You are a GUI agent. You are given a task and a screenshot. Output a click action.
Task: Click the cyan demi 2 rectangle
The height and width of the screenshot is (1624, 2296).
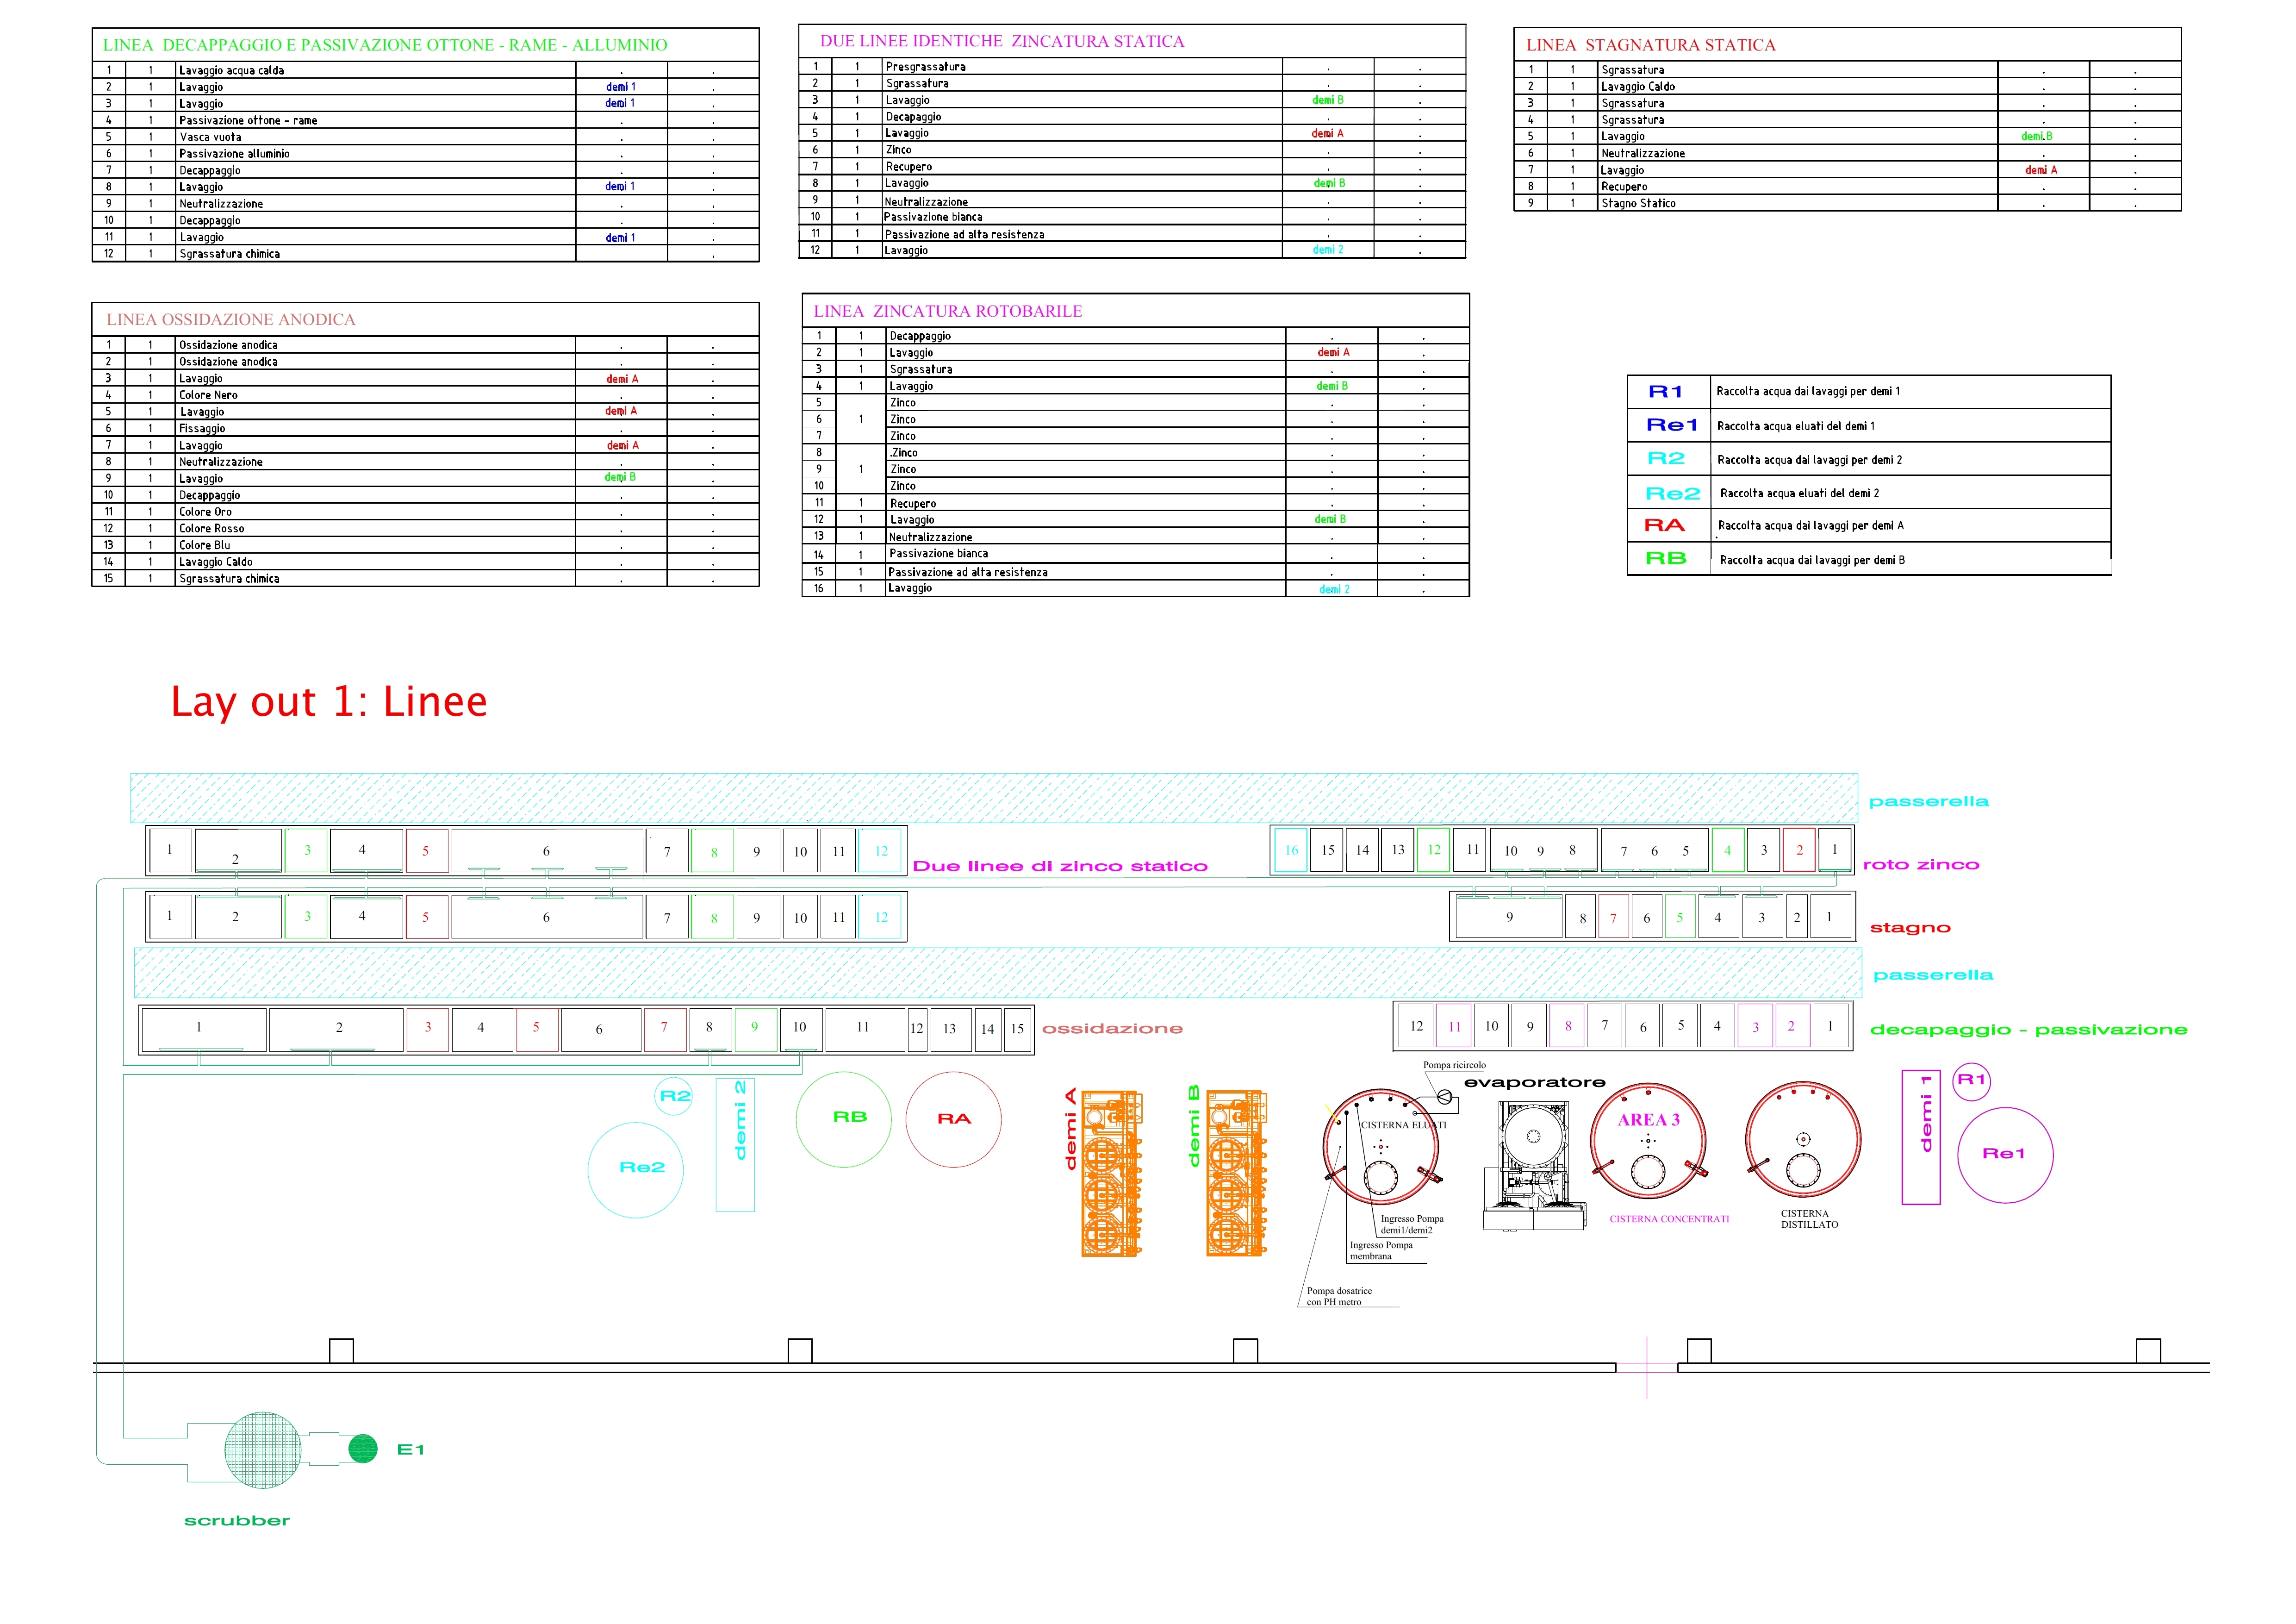[735, 1146]
